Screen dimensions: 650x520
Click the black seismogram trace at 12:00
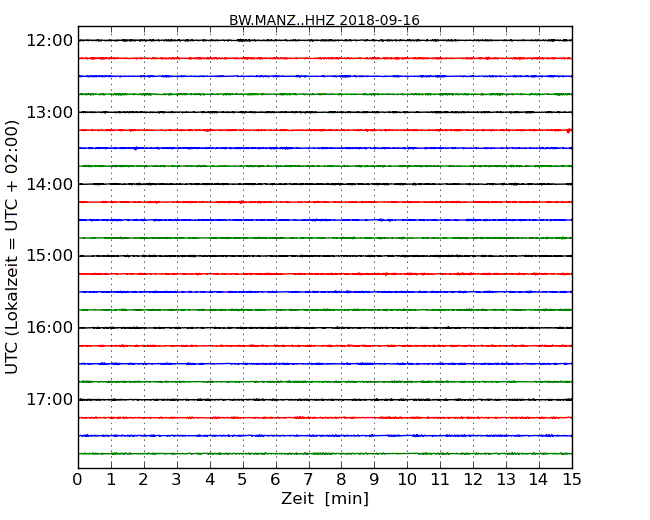click(325, 40)
